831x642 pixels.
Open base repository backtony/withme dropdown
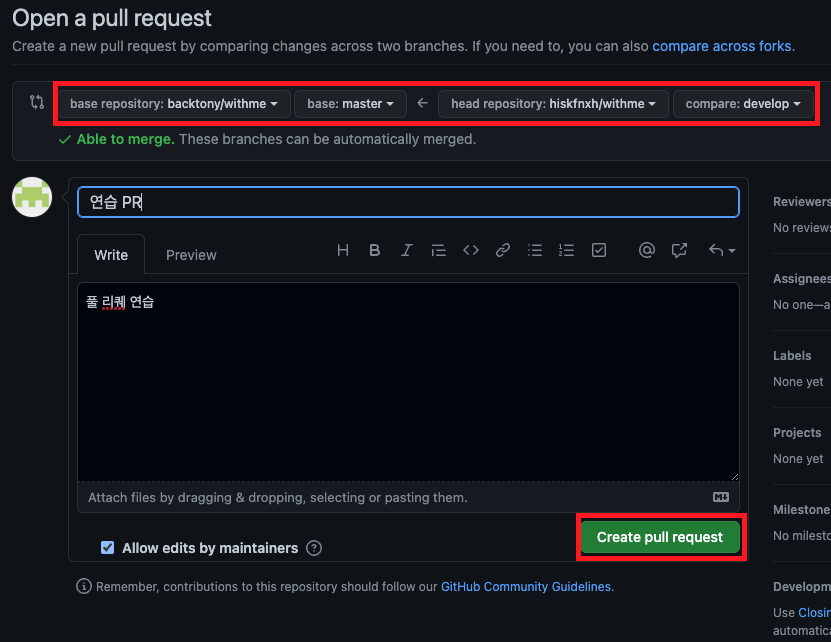click(x=174, y=103)
